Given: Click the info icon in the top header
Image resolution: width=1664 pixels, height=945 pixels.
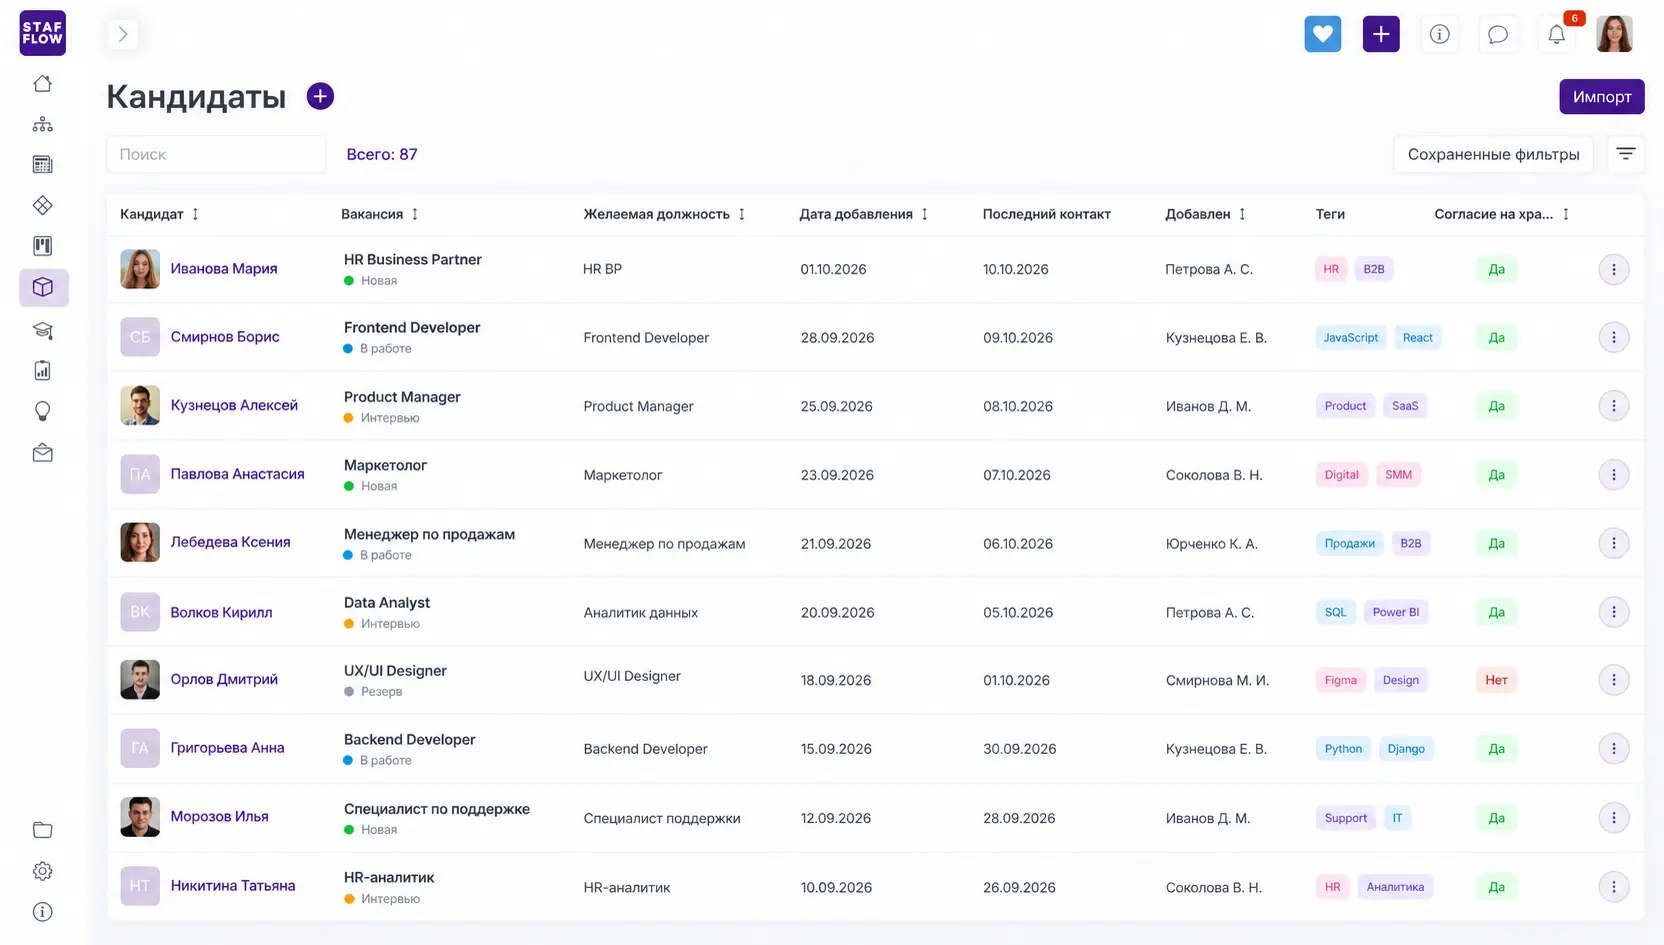Looking at the screenshot, I should pos(1439,34).
